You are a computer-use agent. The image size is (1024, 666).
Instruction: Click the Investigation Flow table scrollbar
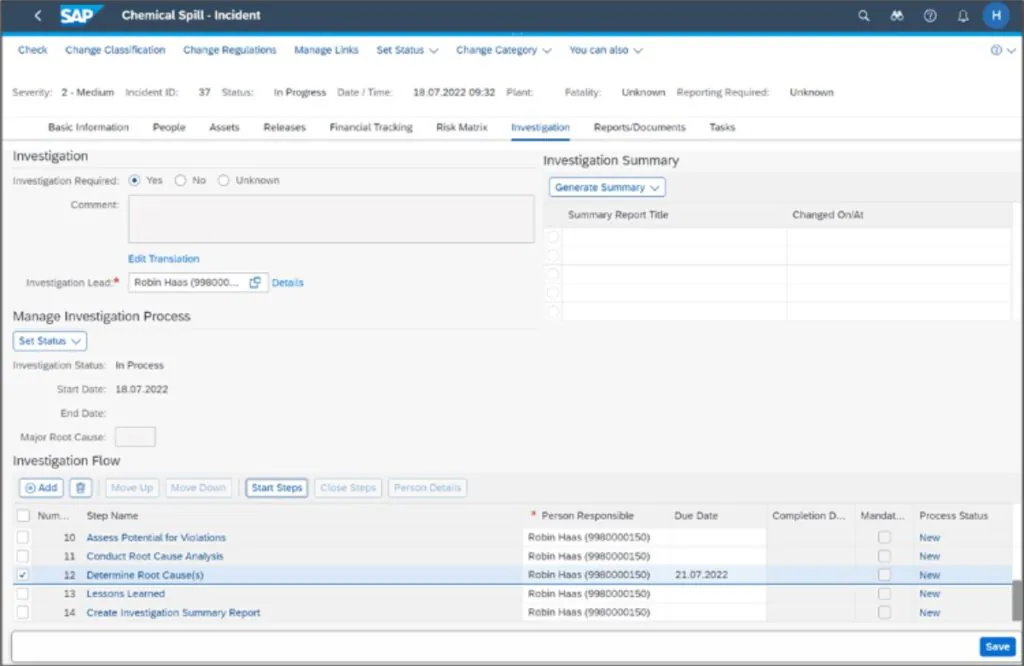click(1017, 599)
